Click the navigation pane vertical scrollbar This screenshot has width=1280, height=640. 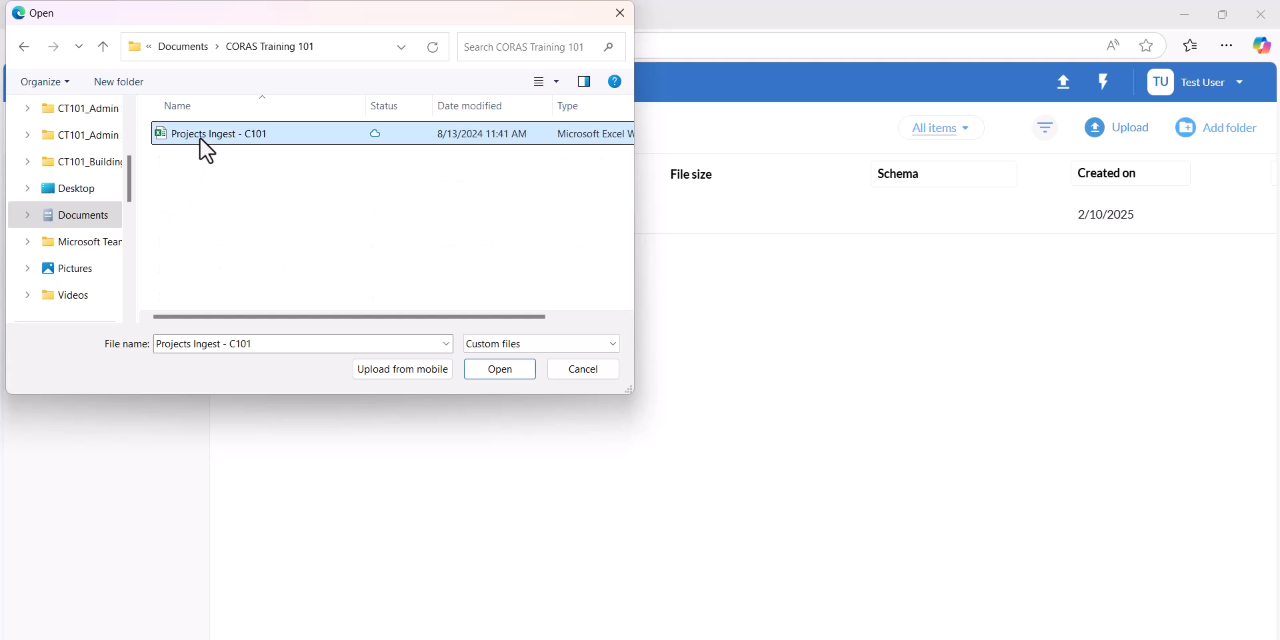(x=129, y=179)
